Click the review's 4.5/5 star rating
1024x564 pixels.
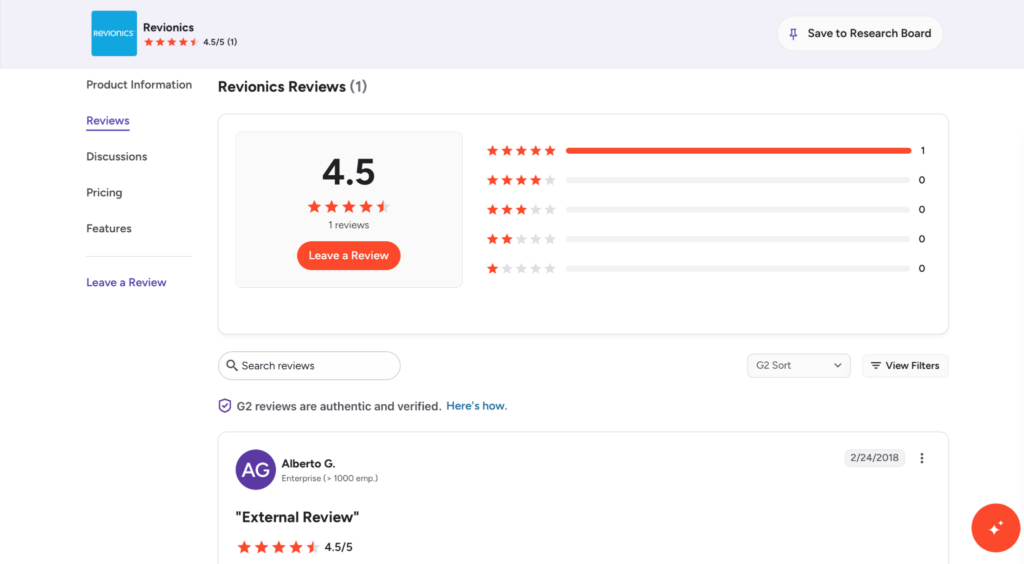tap(295, 547)
